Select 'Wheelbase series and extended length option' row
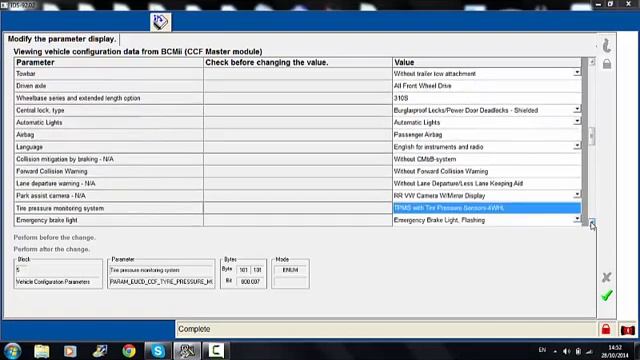The width and height of the screenshot is (640, 360). (x=109, y=98)
